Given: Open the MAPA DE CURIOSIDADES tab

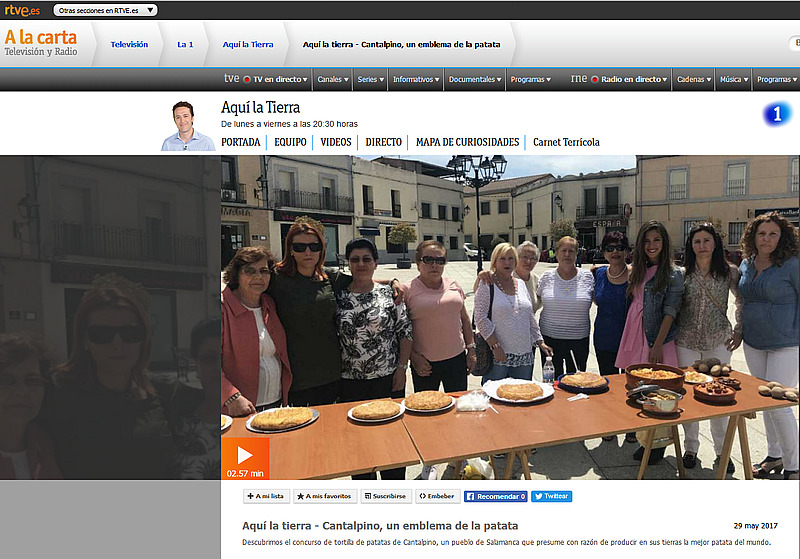Looking at the screenshot, I should click(467, 142).
